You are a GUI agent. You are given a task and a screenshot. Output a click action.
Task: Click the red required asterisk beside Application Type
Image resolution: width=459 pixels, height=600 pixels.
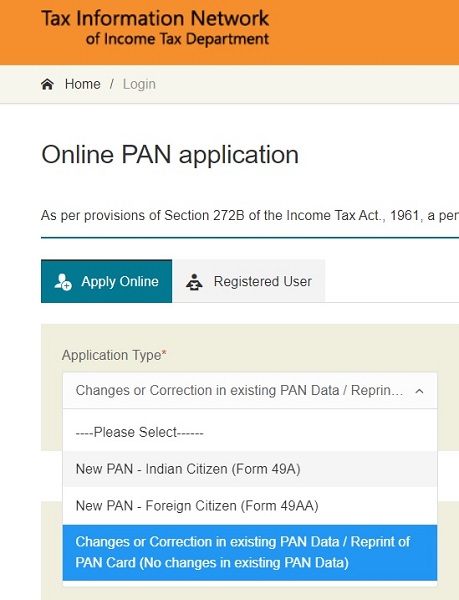tap(164, 352)
